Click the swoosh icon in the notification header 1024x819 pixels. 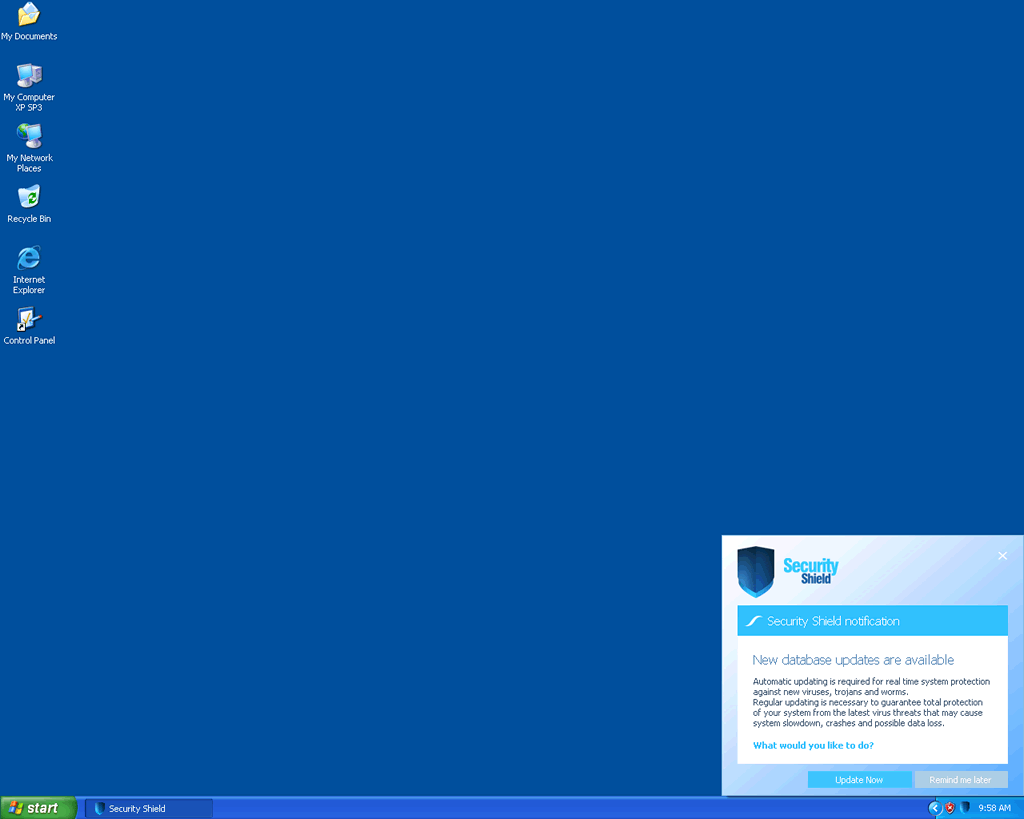(755, 621)
